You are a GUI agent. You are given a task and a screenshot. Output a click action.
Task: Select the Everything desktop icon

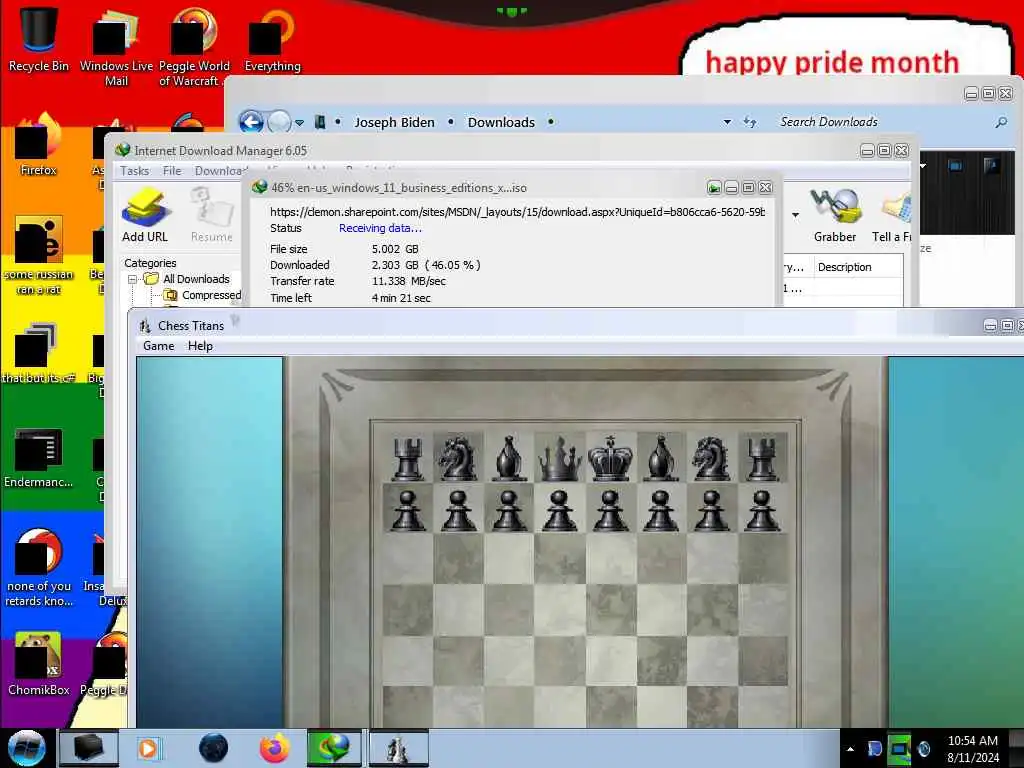pos(272,39)
